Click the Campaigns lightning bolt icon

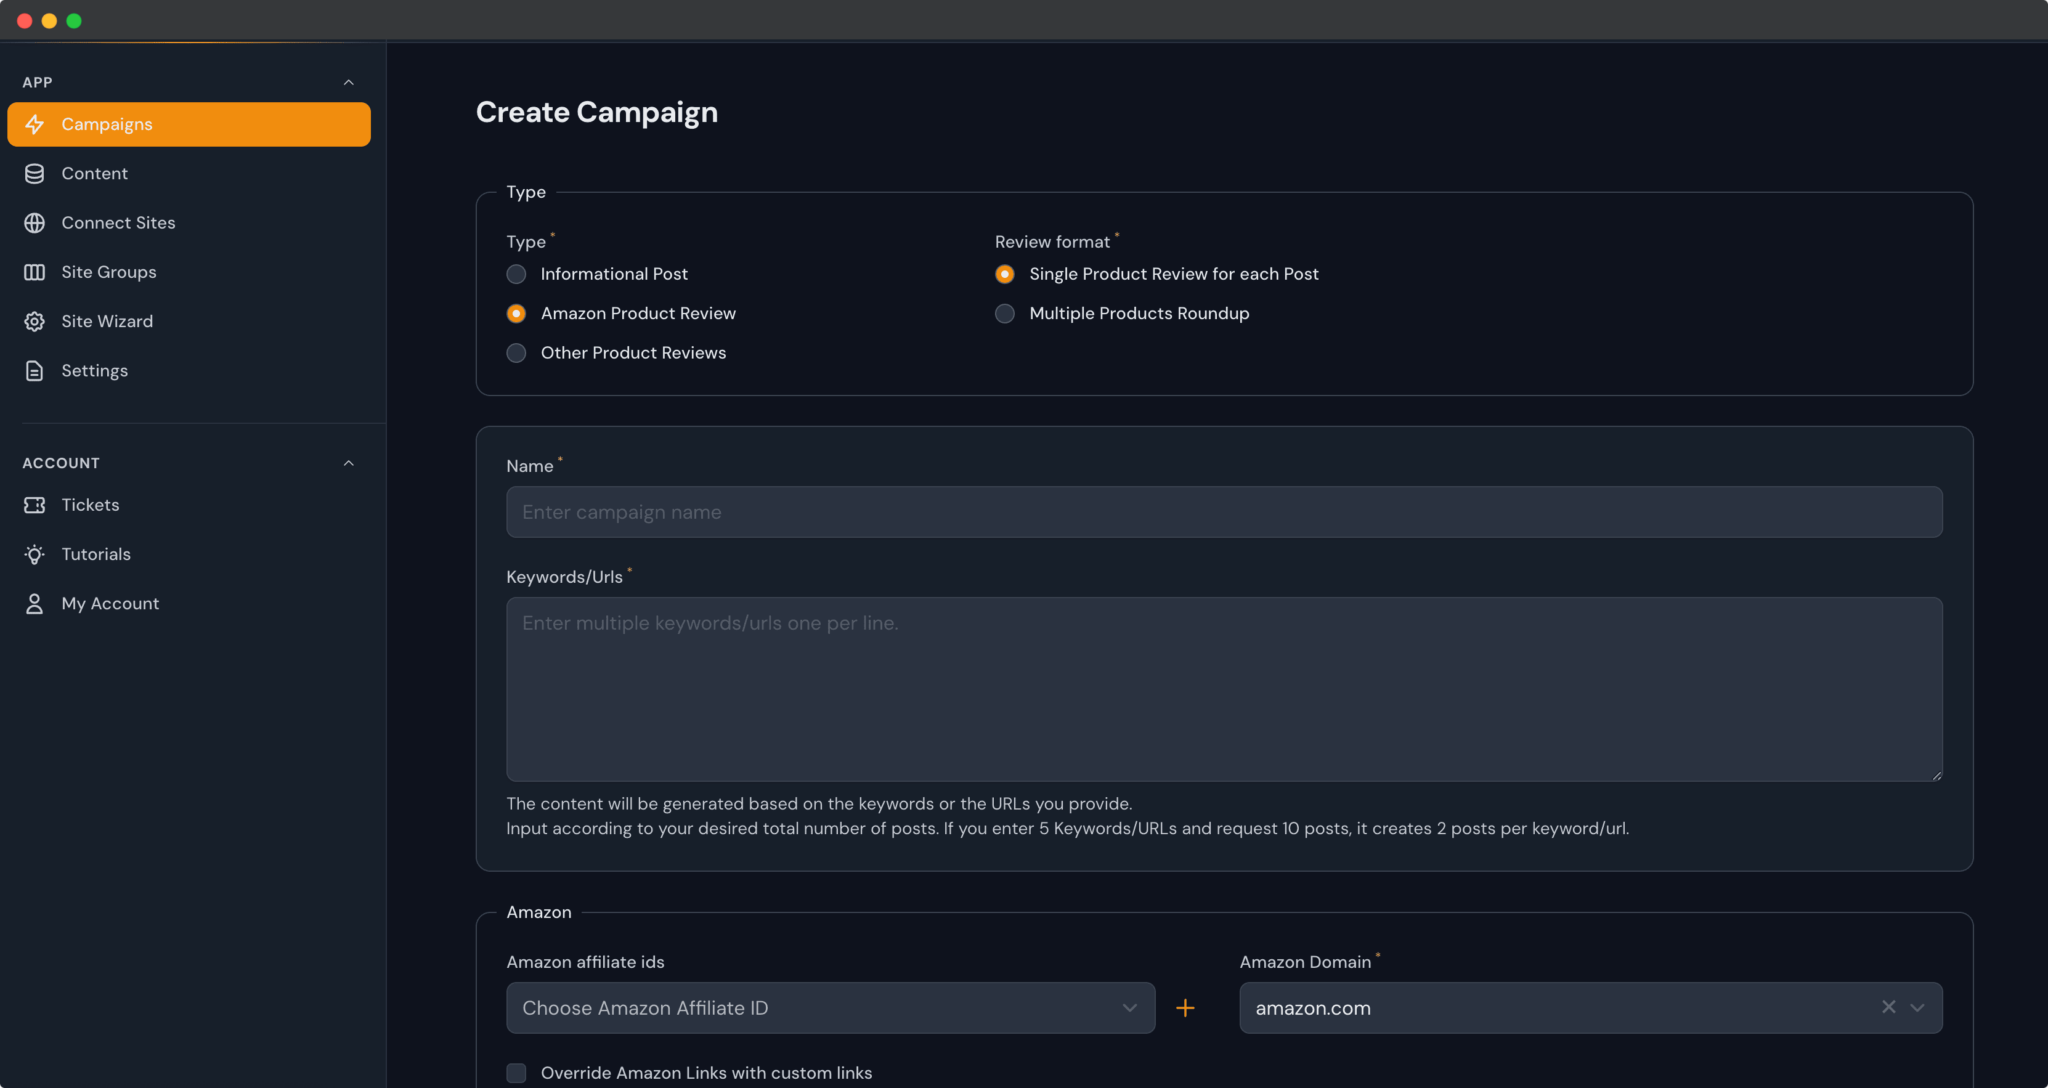pyautogui.click(x=35, y=124)
